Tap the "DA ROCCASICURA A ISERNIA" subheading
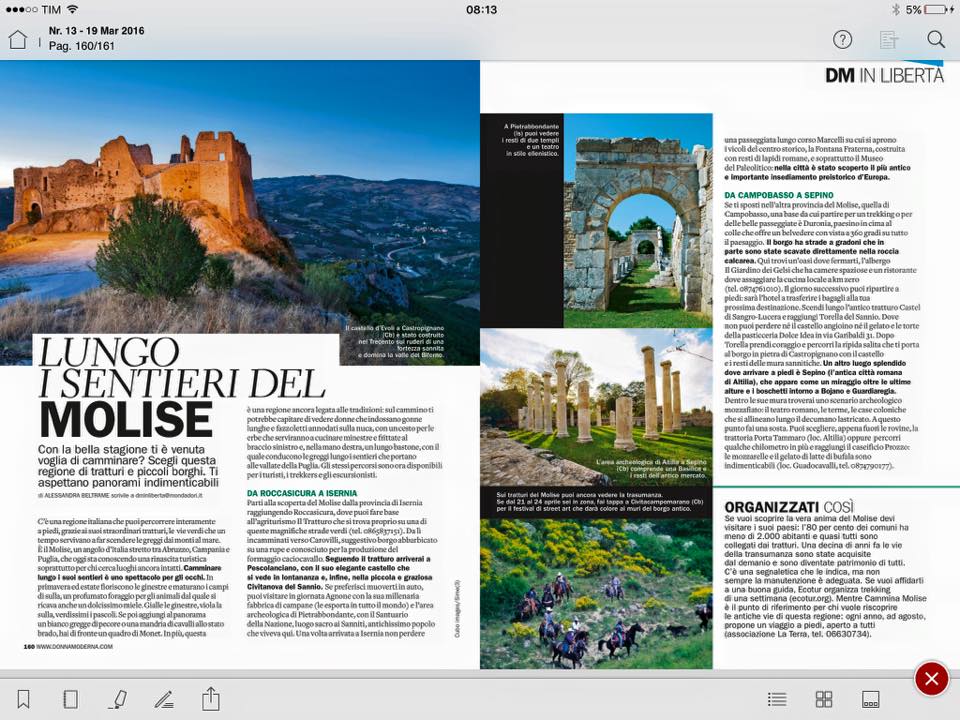This screenshot has height=720, width=960. 302,493
